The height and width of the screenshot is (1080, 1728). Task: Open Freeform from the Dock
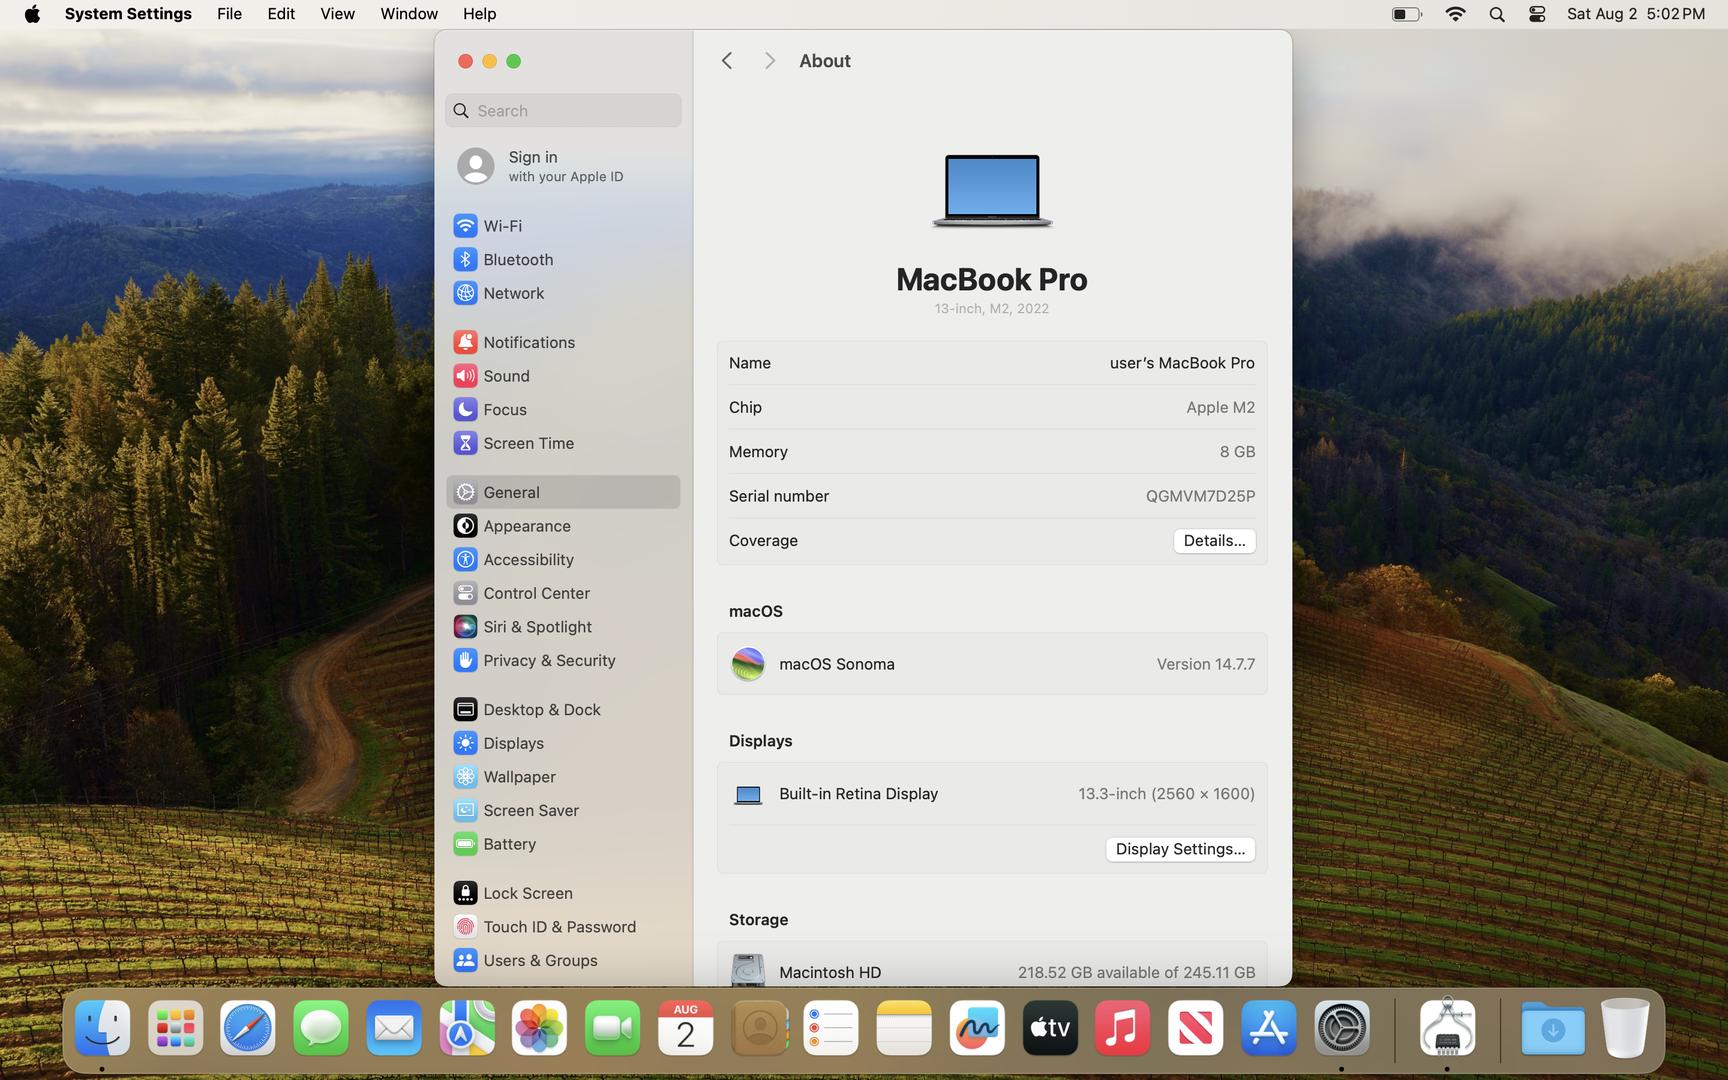977,1028
